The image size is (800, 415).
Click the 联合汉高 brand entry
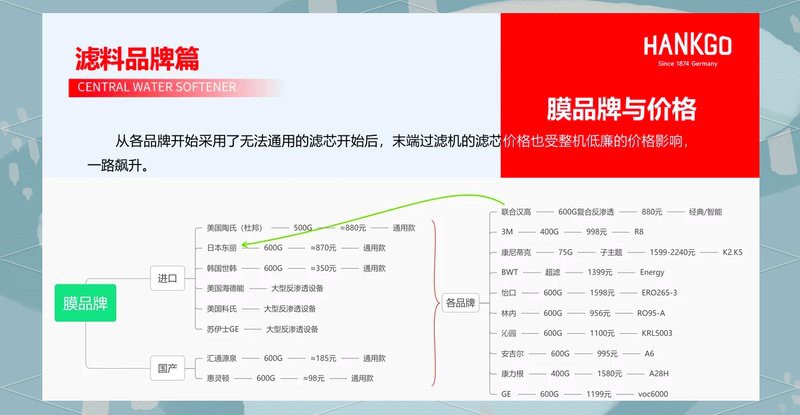click(x=516, y=211)
